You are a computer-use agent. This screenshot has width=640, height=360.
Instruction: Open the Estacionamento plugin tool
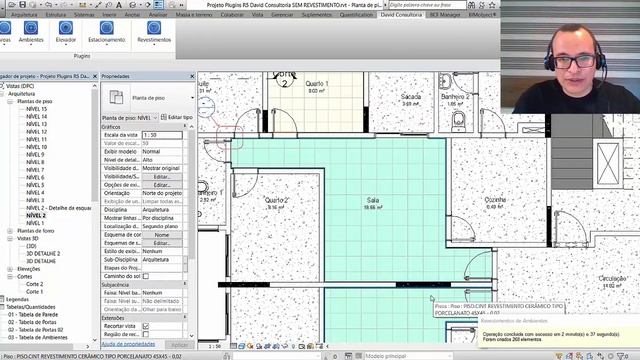[x=107, y=31]
